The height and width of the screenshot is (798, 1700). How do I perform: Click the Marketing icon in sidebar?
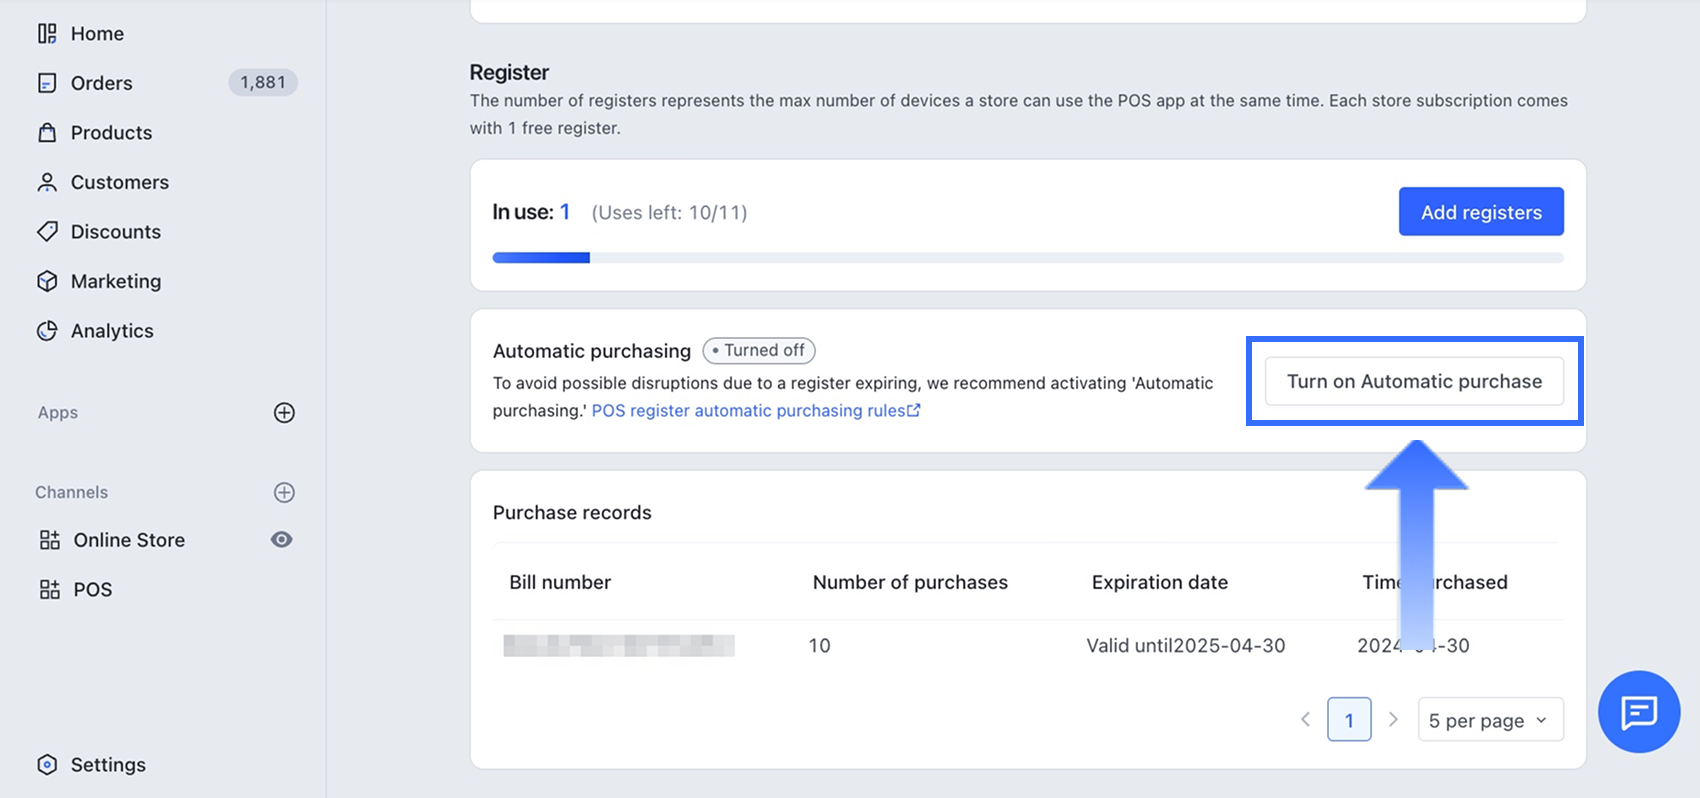[47, 281]
